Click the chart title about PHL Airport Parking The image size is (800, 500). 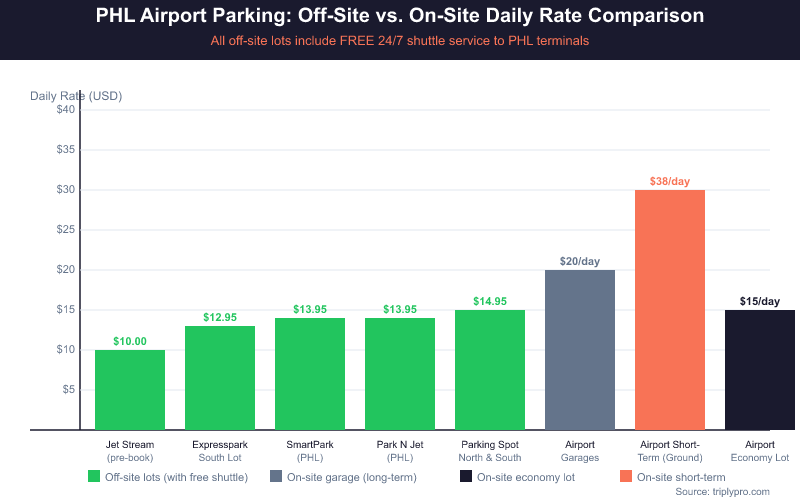pos(400,17)
